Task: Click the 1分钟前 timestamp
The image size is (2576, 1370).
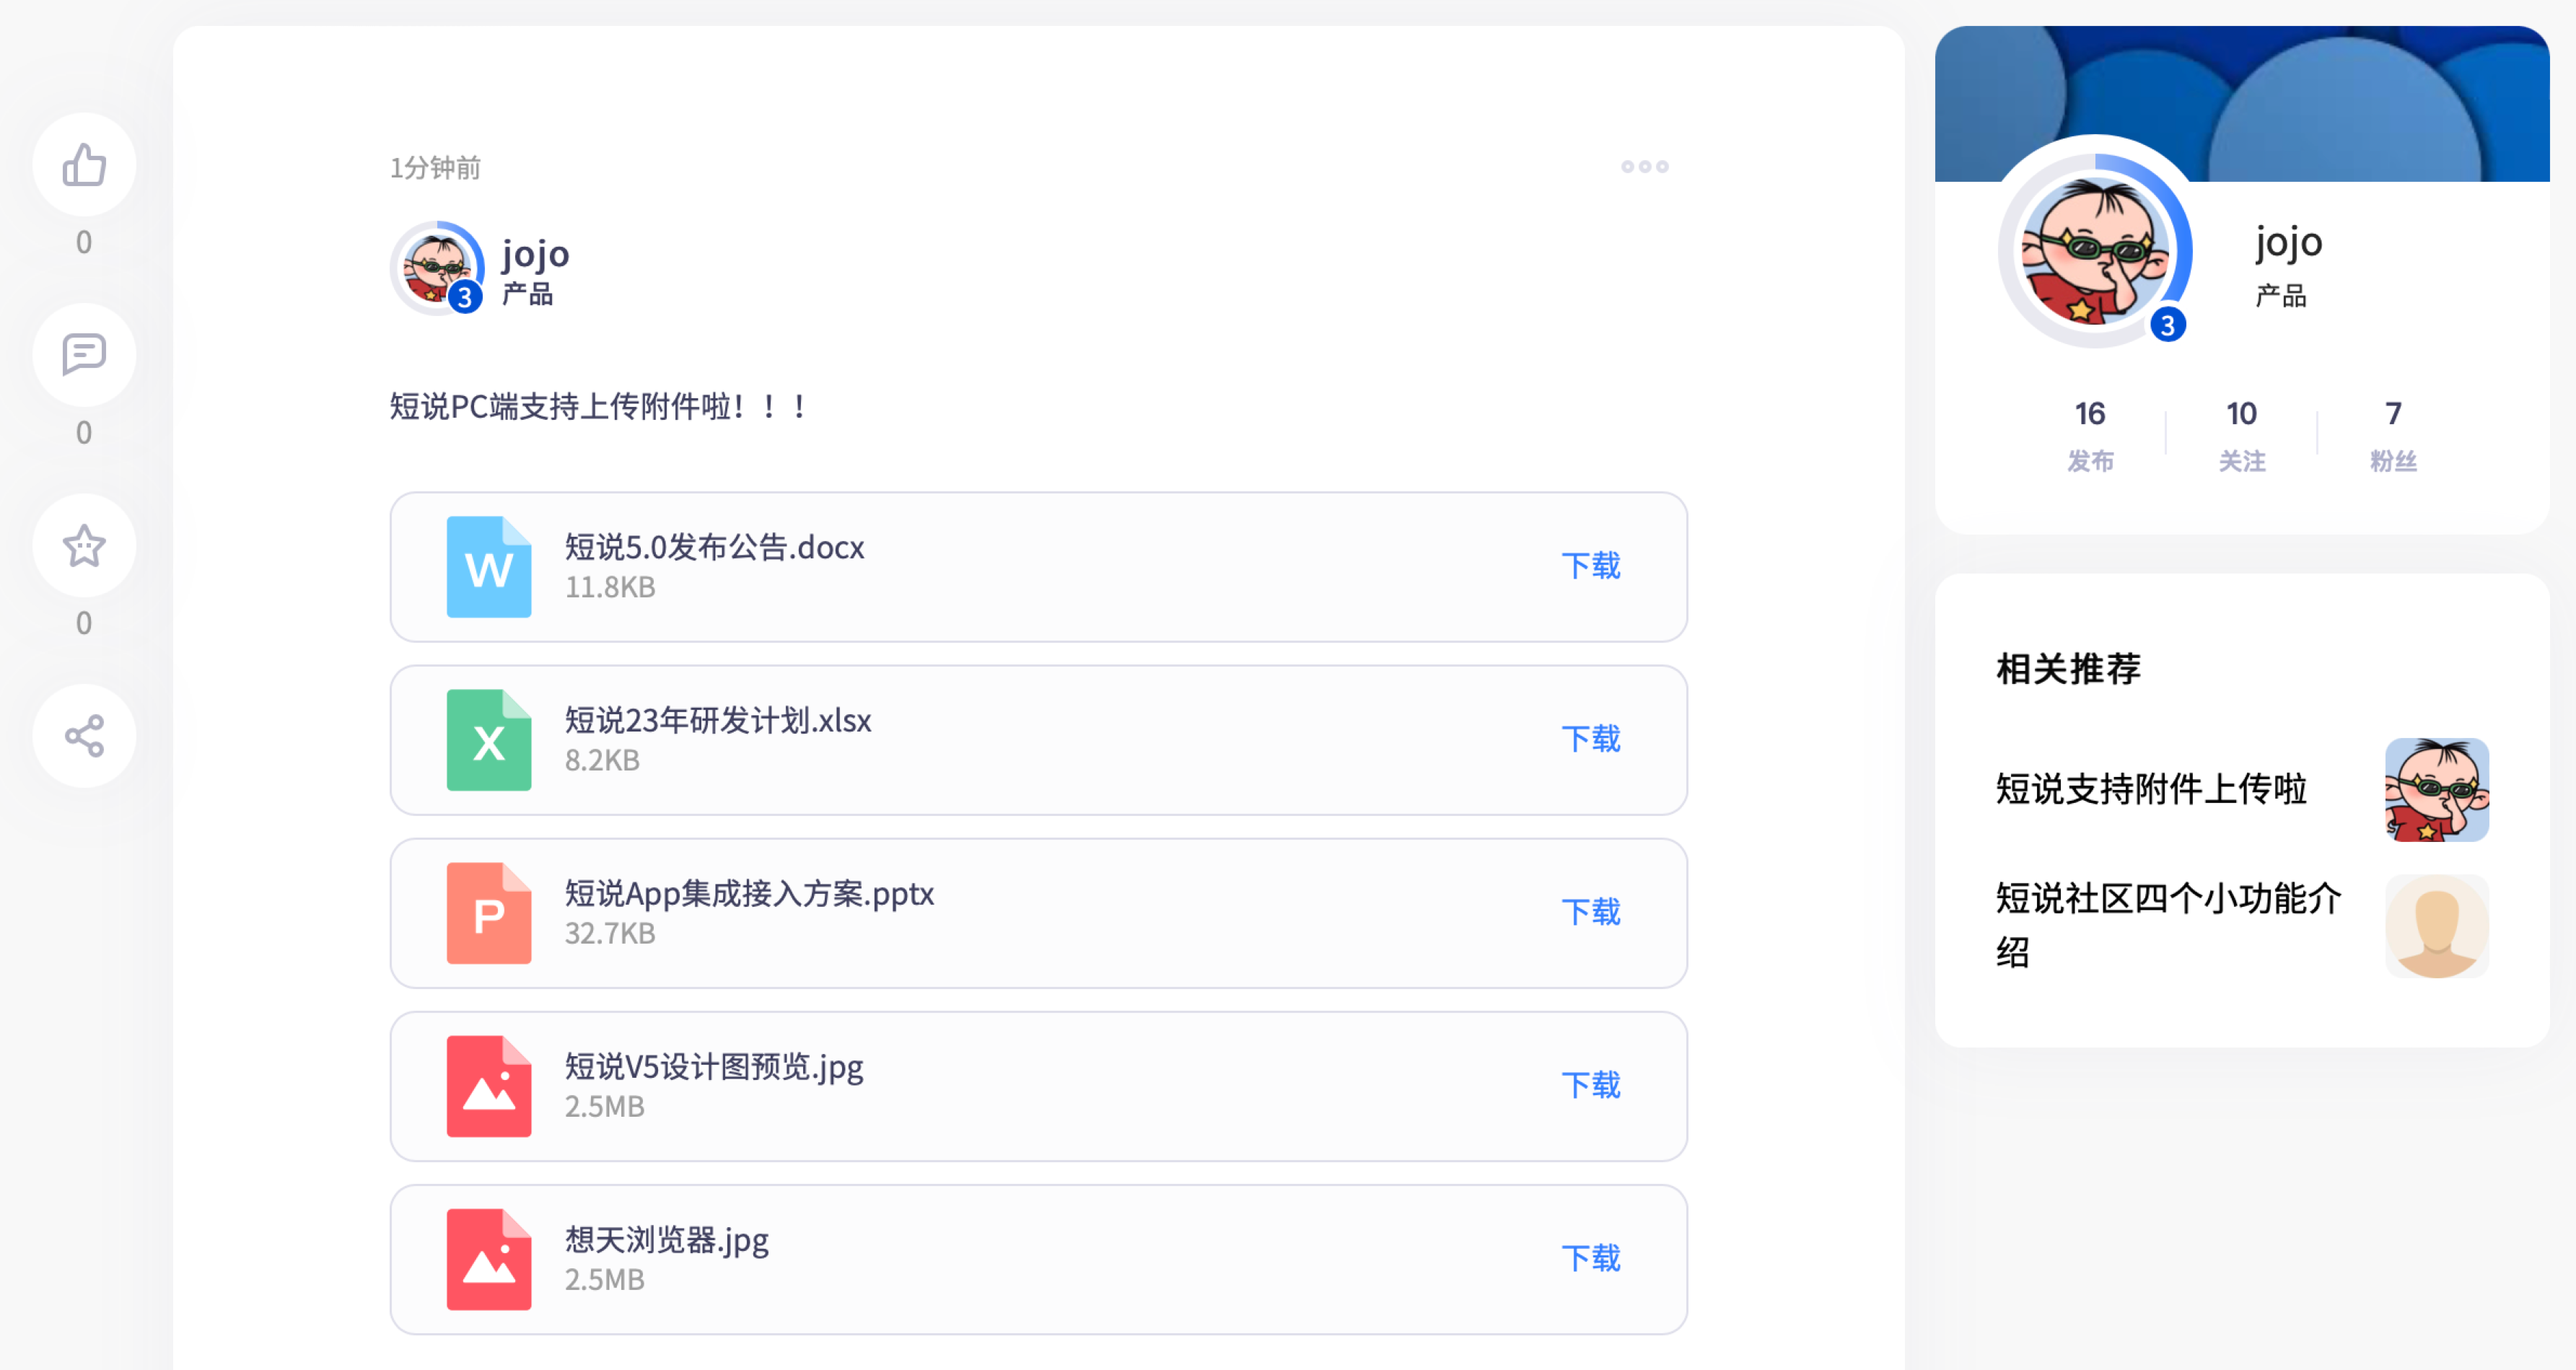Action: coord(435,168)
